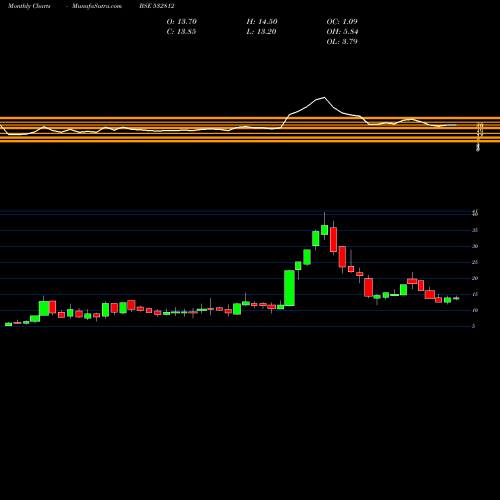
Task: Open the MunafaSutra.com label
Action: pyautogui.click(x=97, y=6)
